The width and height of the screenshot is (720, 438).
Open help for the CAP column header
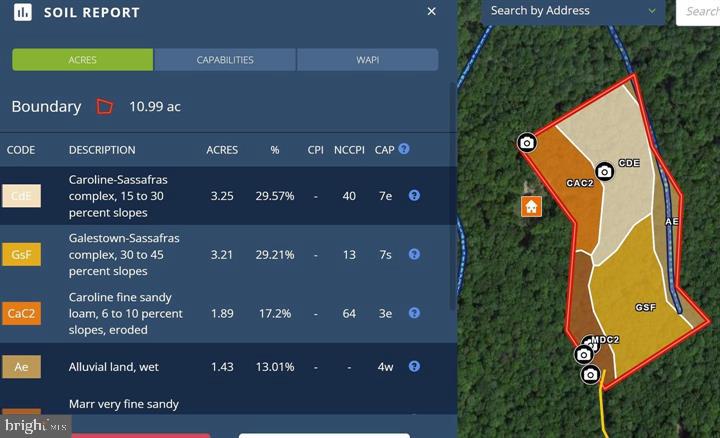click(x=404, y=149)
